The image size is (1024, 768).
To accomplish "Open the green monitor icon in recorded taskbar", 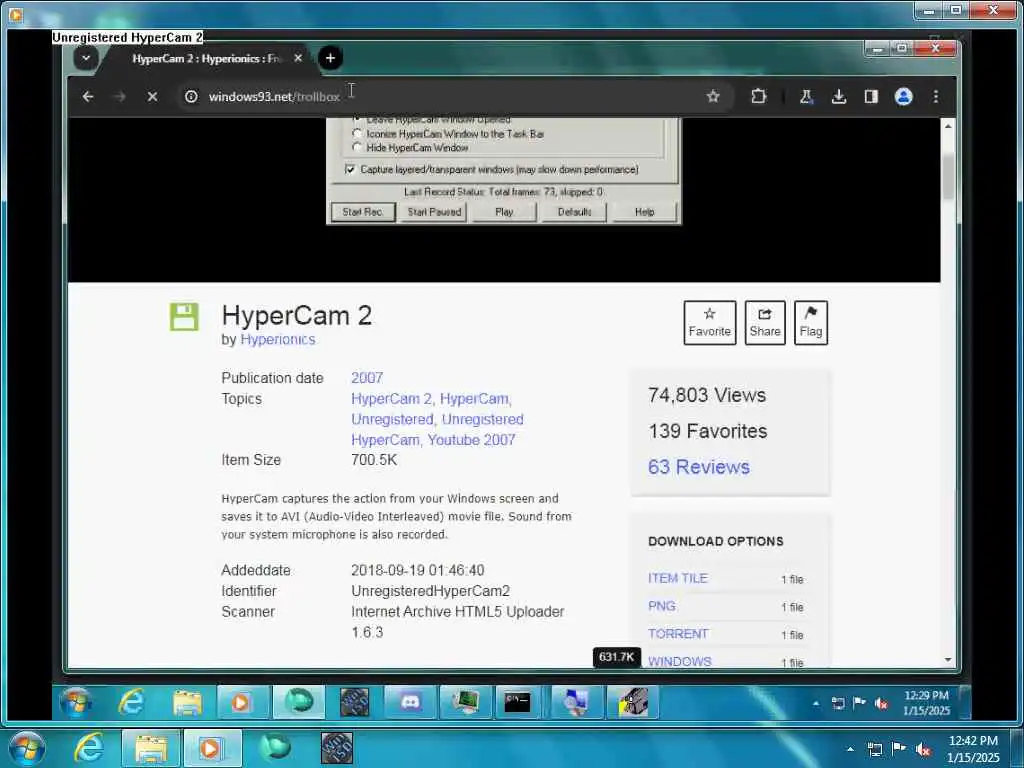I will (466, 702).
